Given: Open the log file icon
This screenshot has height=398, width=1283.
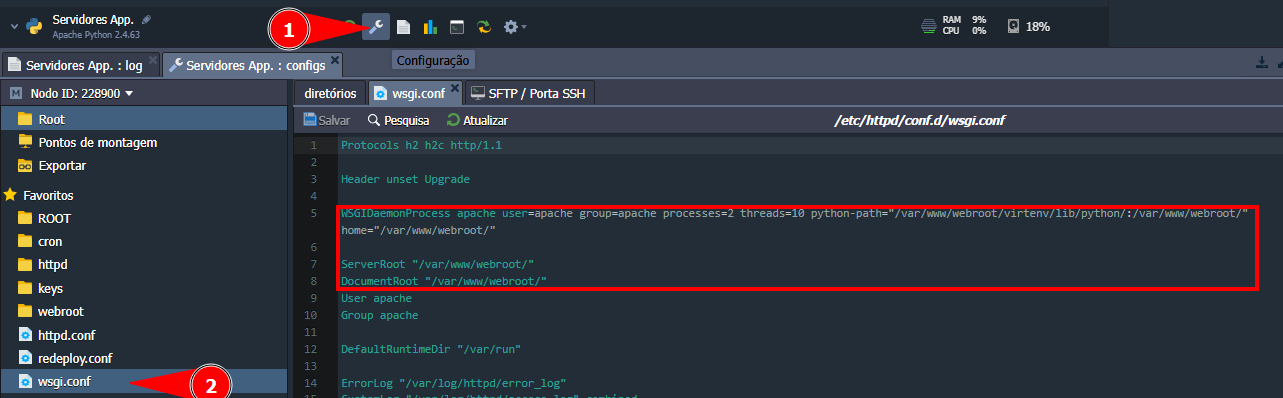Looking at the screenshot, I should 403,27.
